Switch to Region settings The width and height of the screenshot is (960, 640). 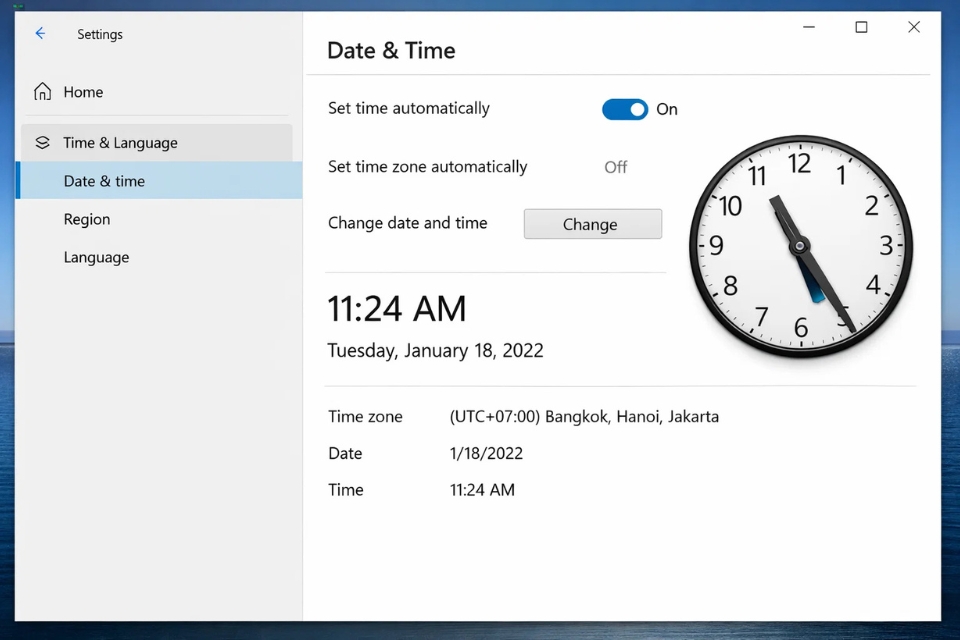pyautogui.click(x=86, y=219)
